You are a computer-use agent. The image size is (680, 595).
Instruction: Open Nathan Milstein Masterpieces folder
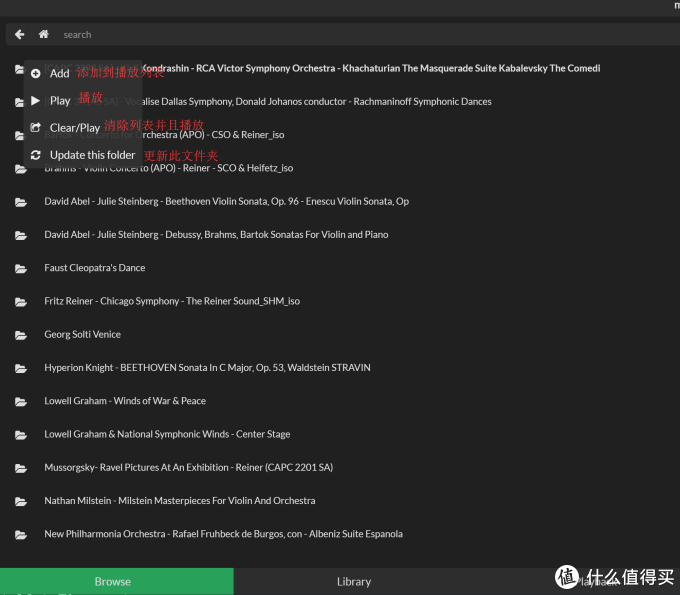179,501
